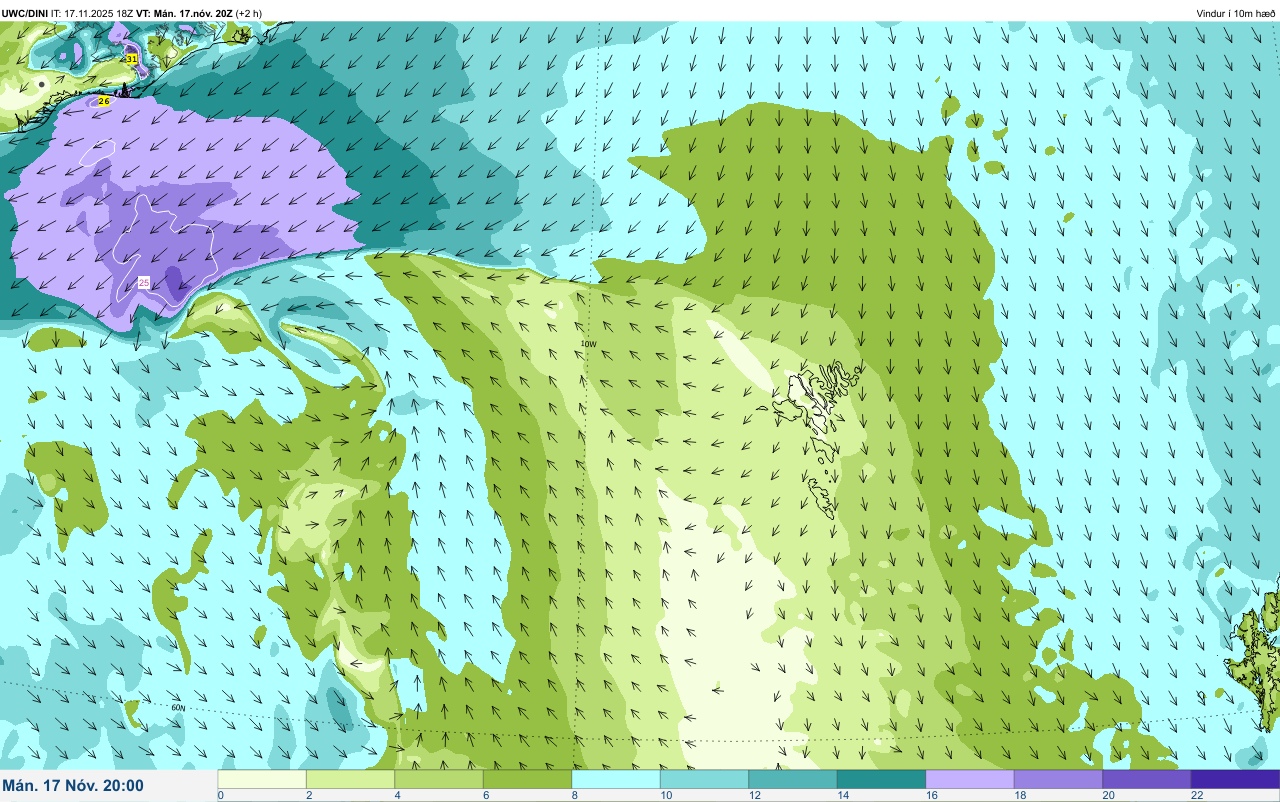Screen dimensions: 1280x802
Task: Click the 12–14 teal legend swatch
Action: [793, 779]
